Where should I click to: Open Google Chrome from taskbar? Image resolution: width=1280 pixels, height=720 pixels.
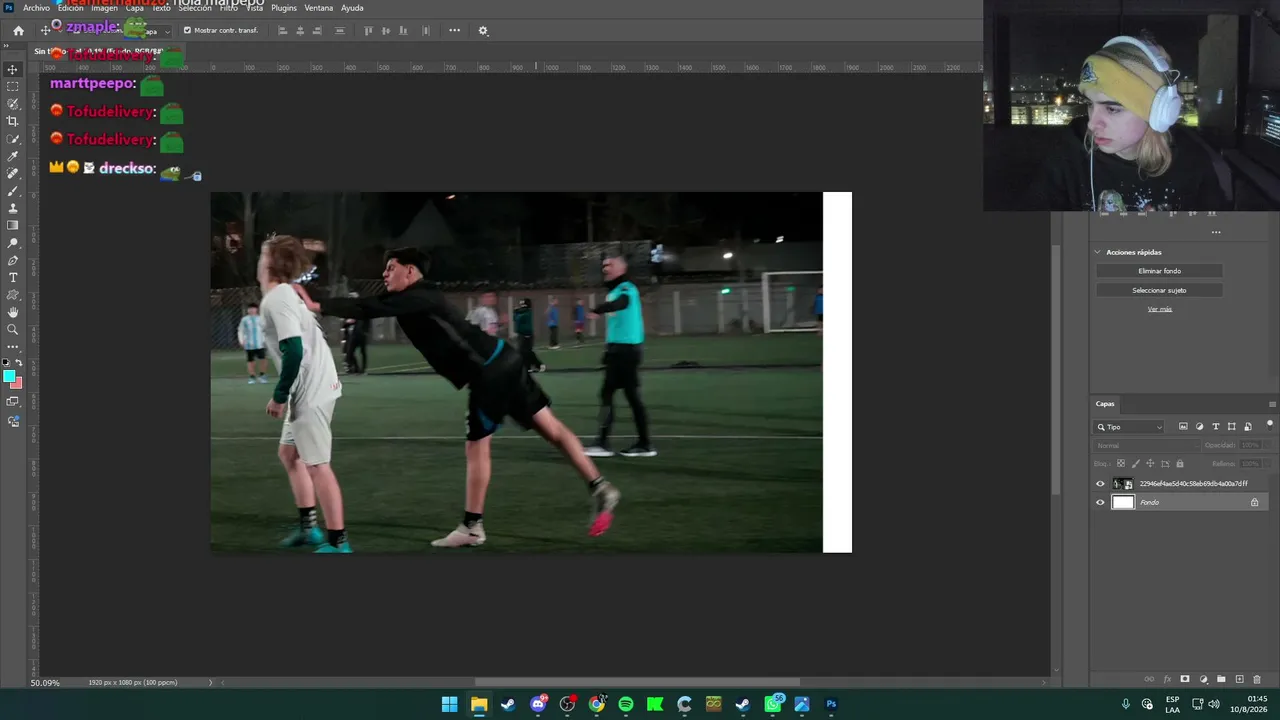pyautogui.click(x=597, y=704)
